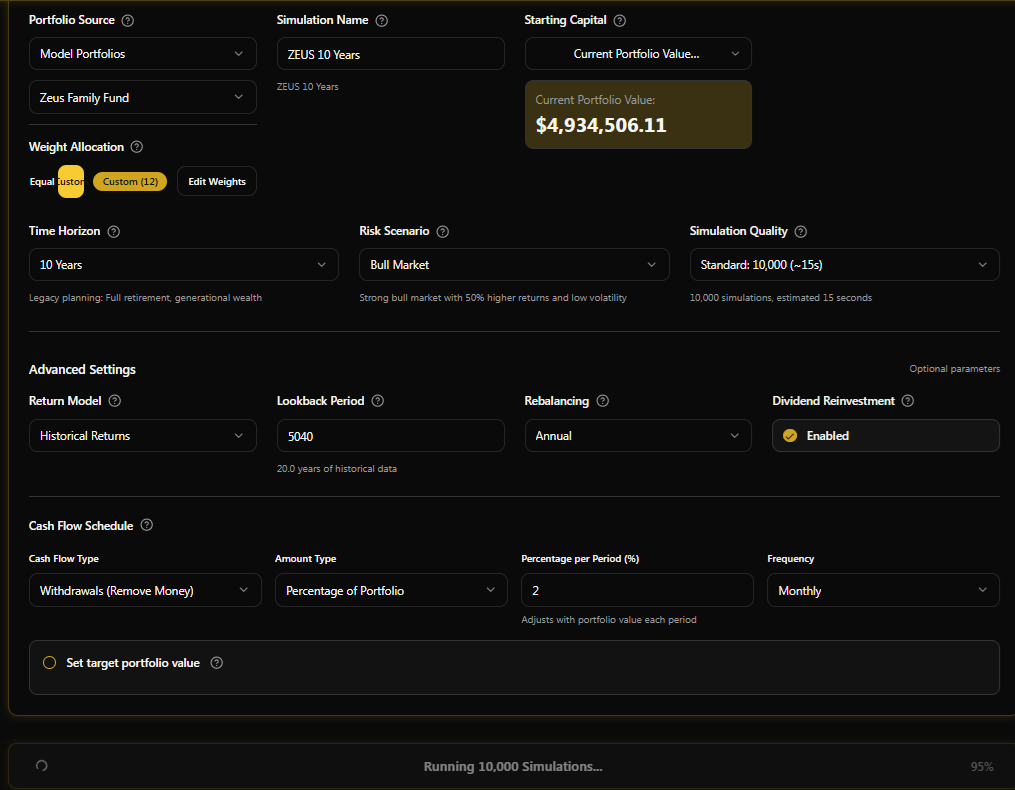Show Starting Capital help tooltip icon
The width and height of the screenshot is (1015, 790).
click(x=619, y=21)
